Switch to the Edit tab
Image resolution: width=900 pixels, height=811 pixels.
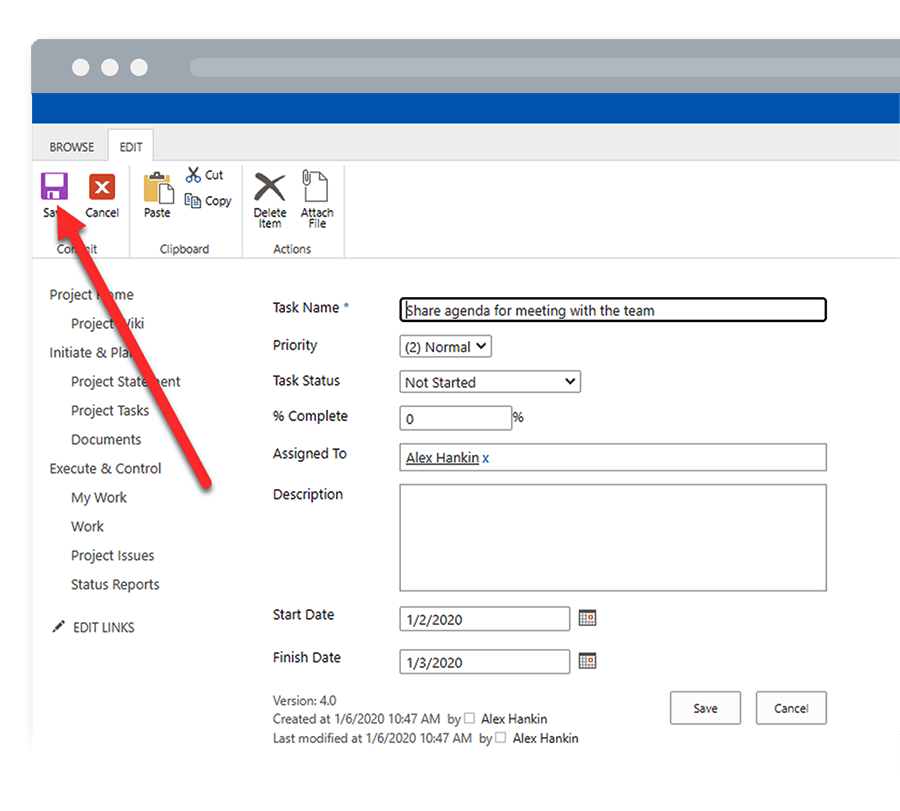coord(130,146)
